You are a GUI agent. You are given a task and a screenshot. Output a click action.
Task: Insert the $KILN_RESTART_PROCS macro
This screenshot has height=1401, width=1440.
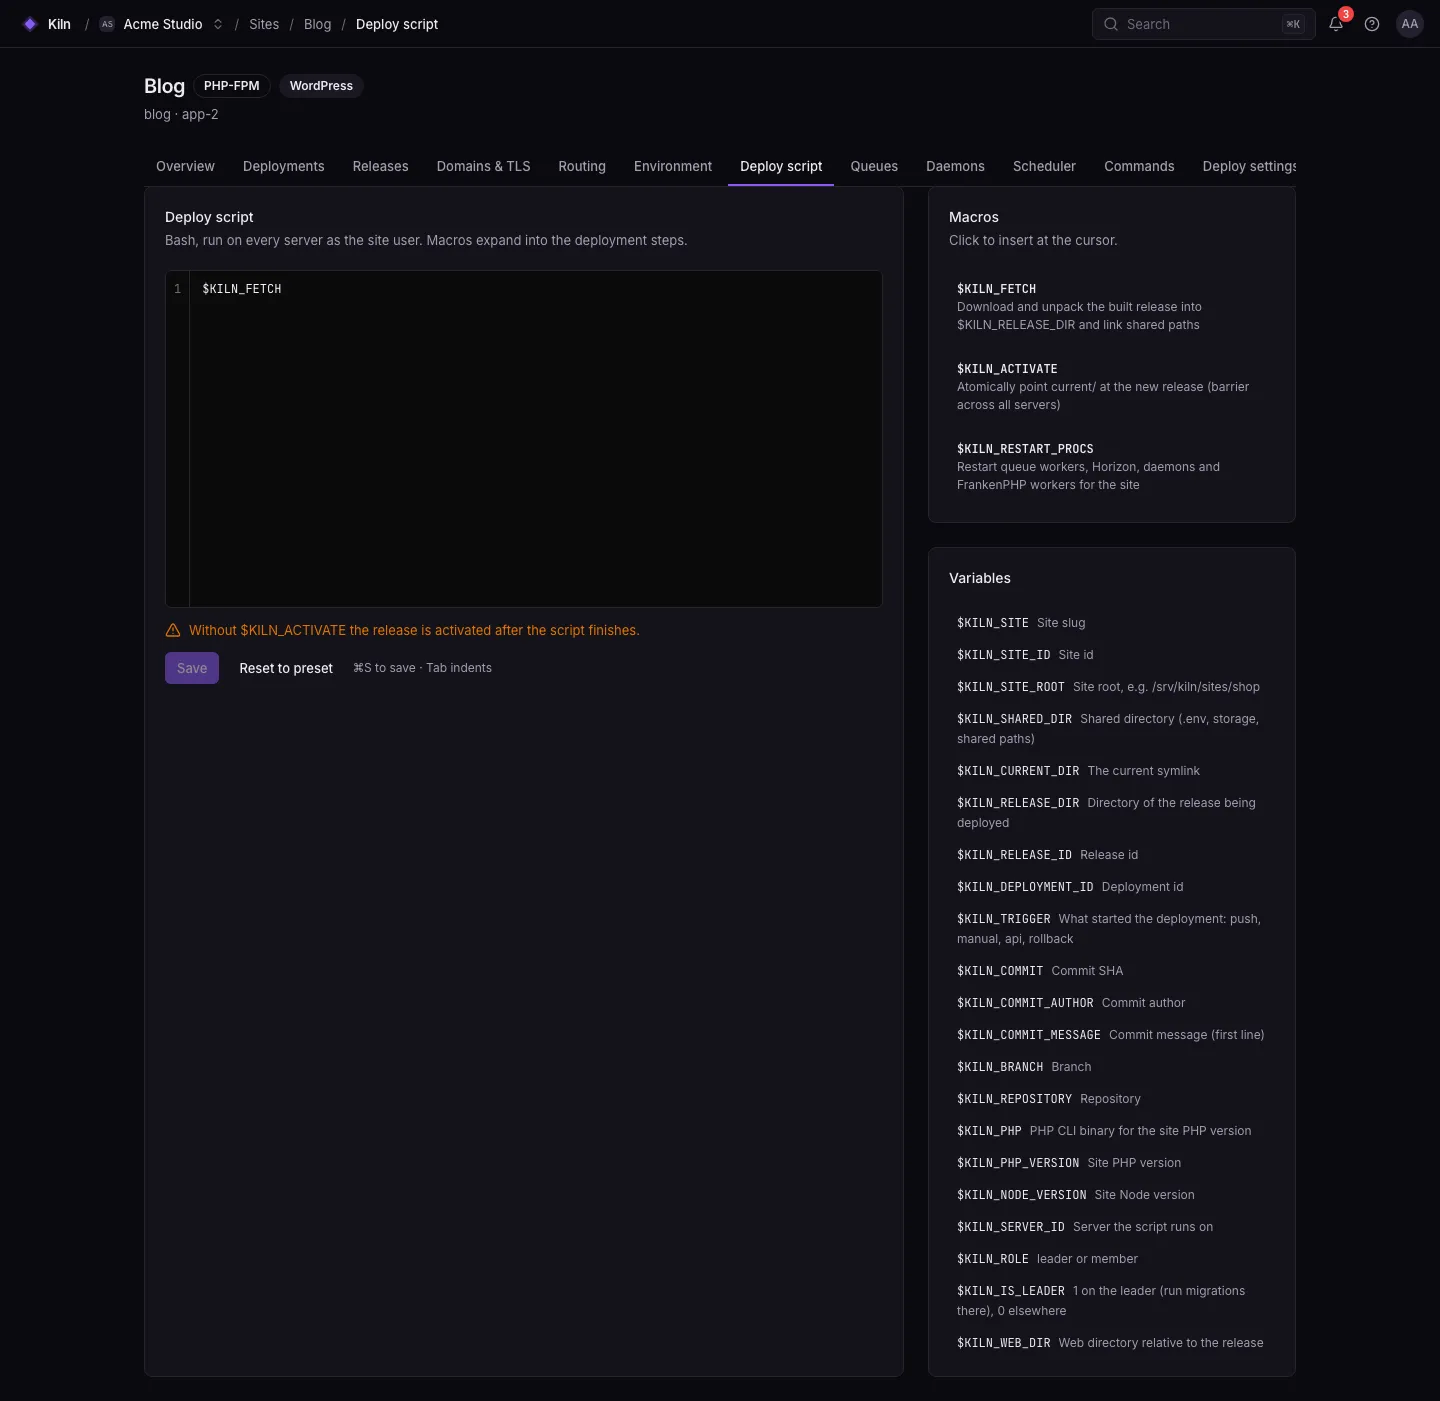(1112, 466)
